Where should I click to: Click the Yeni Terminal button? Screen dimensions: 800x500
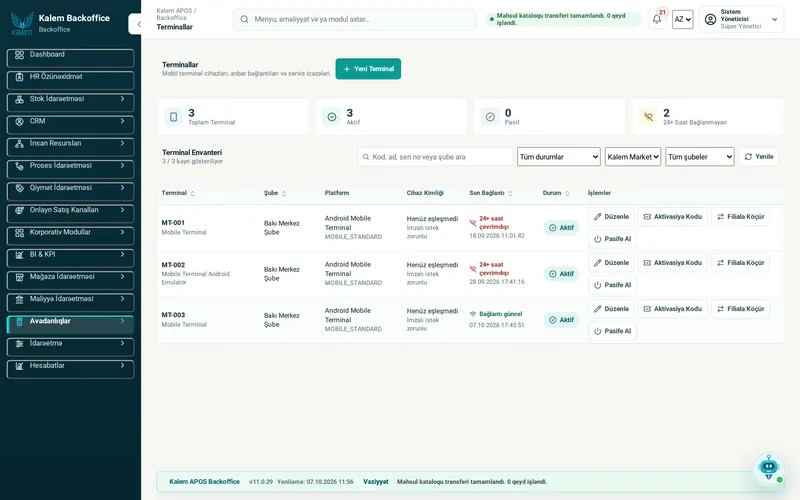[368, 69]
